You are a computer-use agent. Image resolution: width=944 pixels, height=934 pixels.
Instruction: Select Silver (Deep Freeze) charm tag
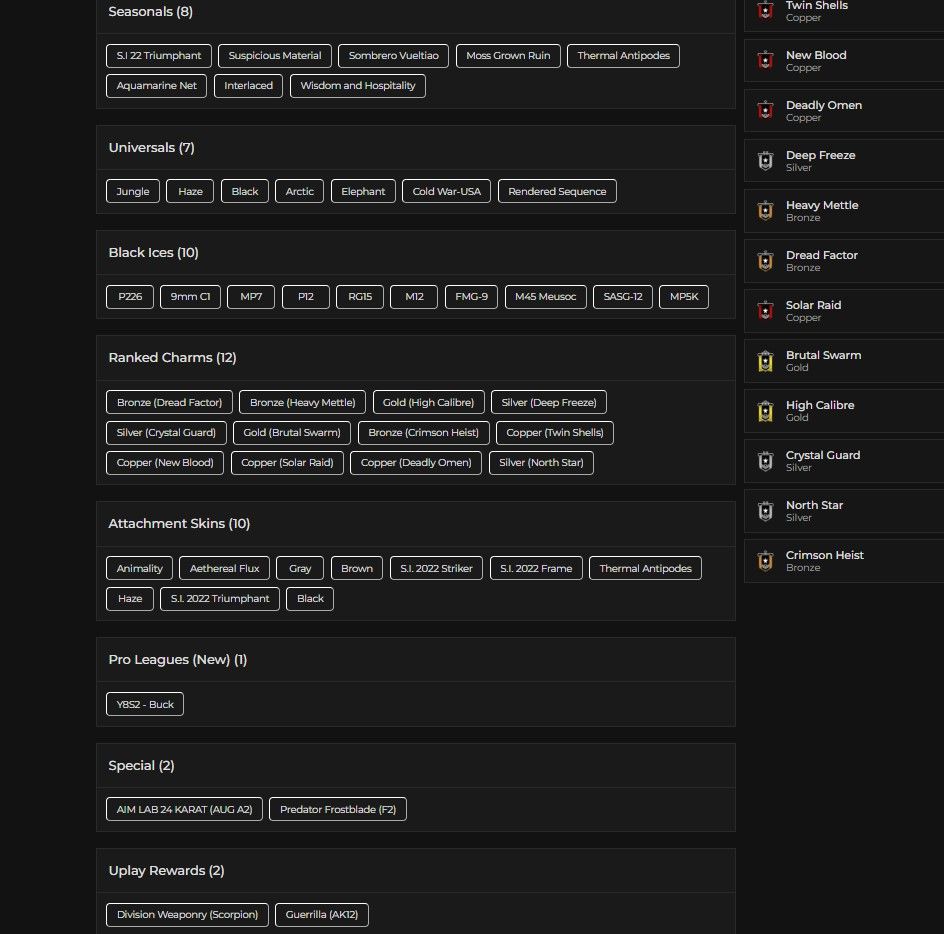tap(549, 402)
